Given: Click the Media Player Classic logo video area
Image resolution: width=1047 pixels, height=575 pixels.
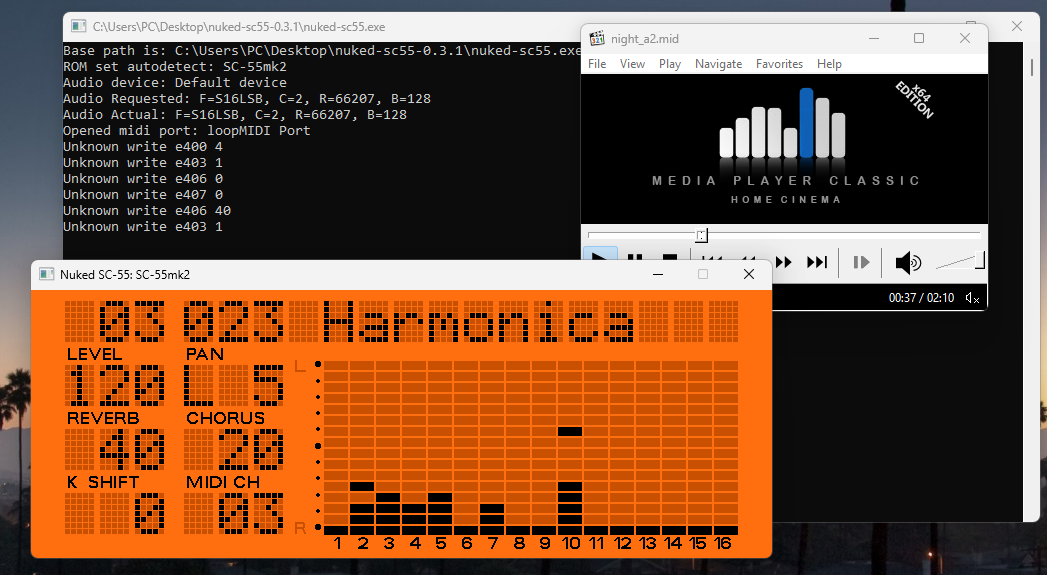Looking at the screenshot, I should [784, 148].
